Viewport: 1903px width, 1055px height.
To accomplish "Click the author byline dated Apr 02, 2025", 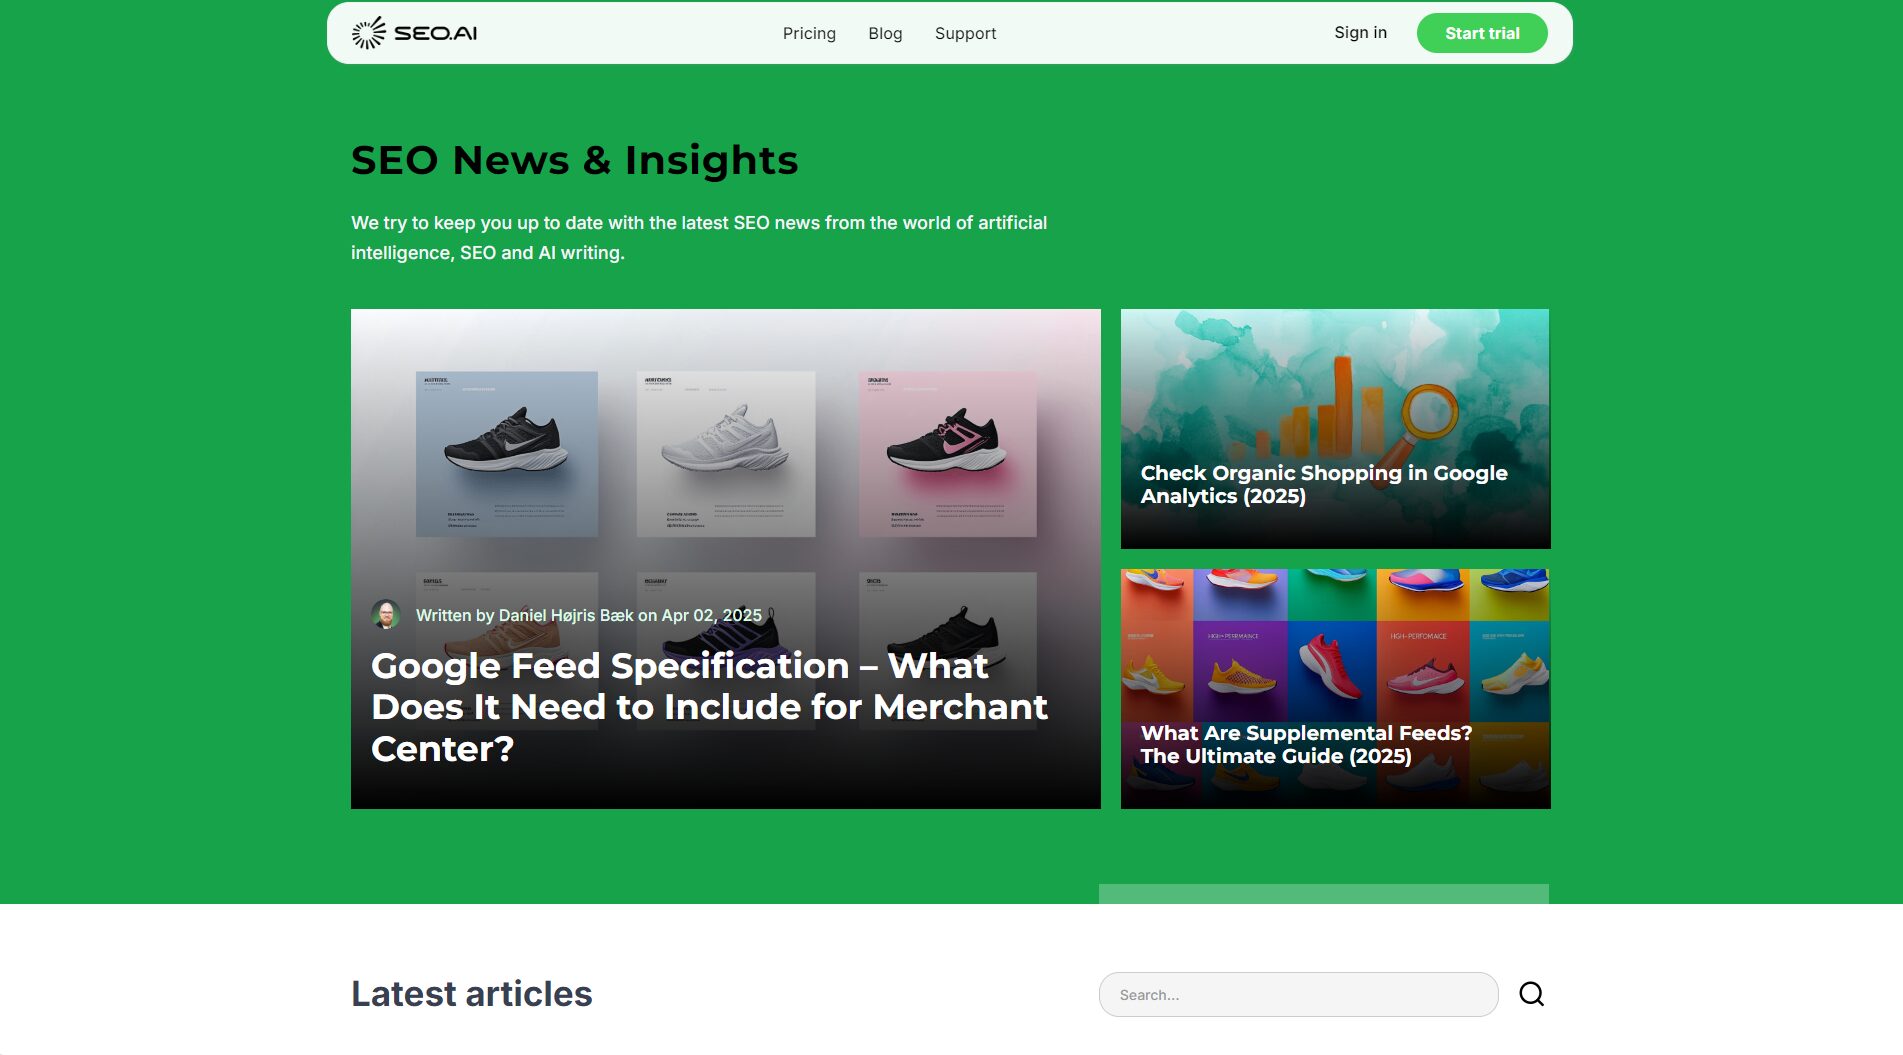I will tap(588, 615).
